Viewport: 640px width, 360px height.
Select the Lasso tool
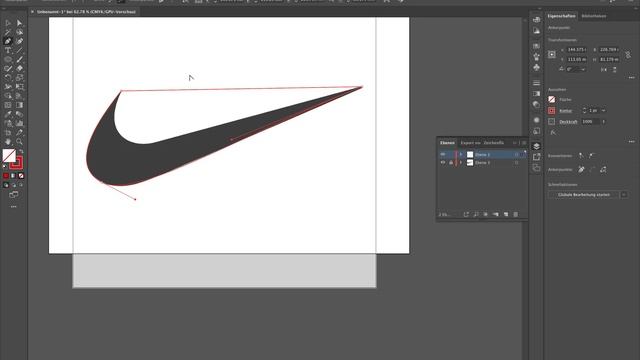pos(19,32)
